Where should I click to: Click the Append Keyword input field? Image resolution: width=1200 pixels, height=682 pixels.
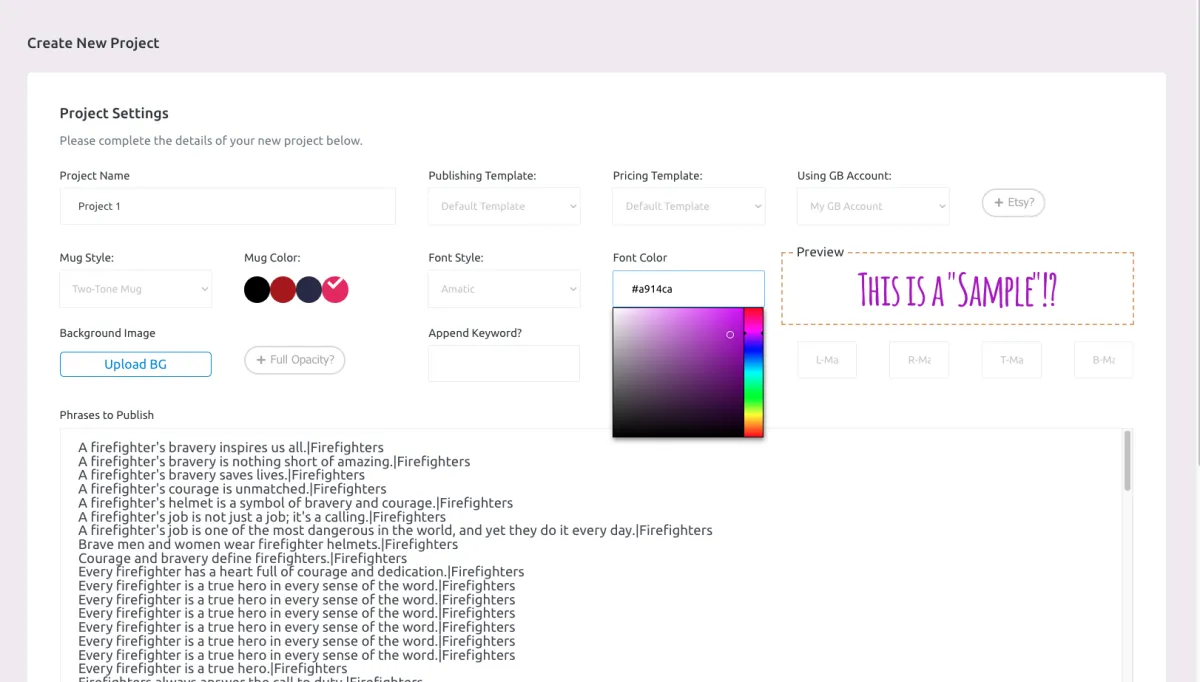504,363
